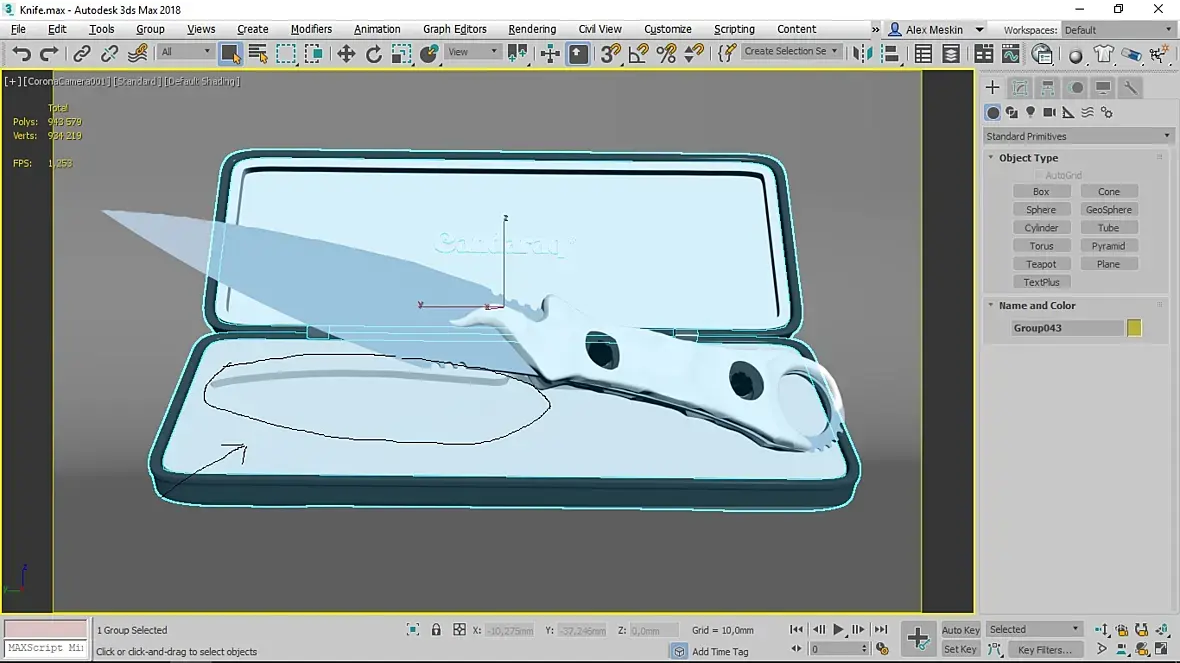The width and height of the screenshot is (1180, 663).
Task: Select the Move tool in toolbar
Action: pos(346,54)
